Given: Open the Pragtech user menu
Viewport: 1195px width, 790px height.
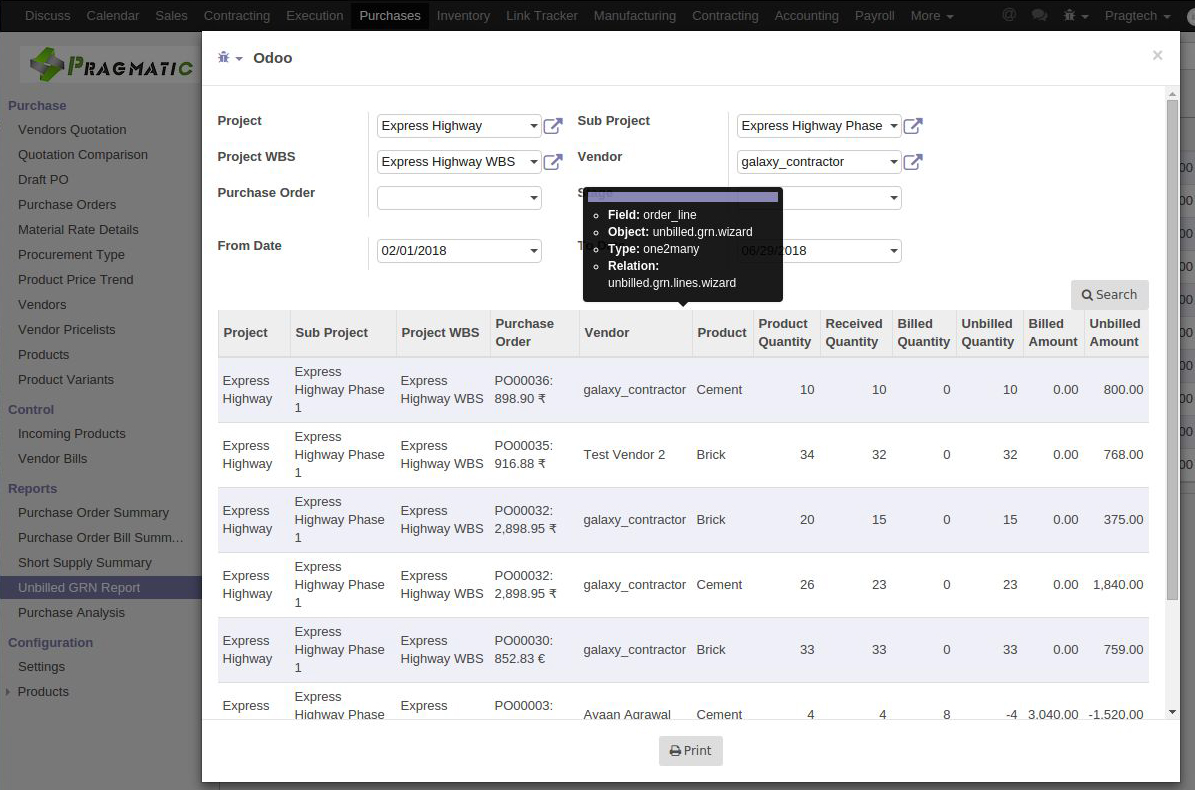Looking at the screenshot, I should tap(1137, 15).
